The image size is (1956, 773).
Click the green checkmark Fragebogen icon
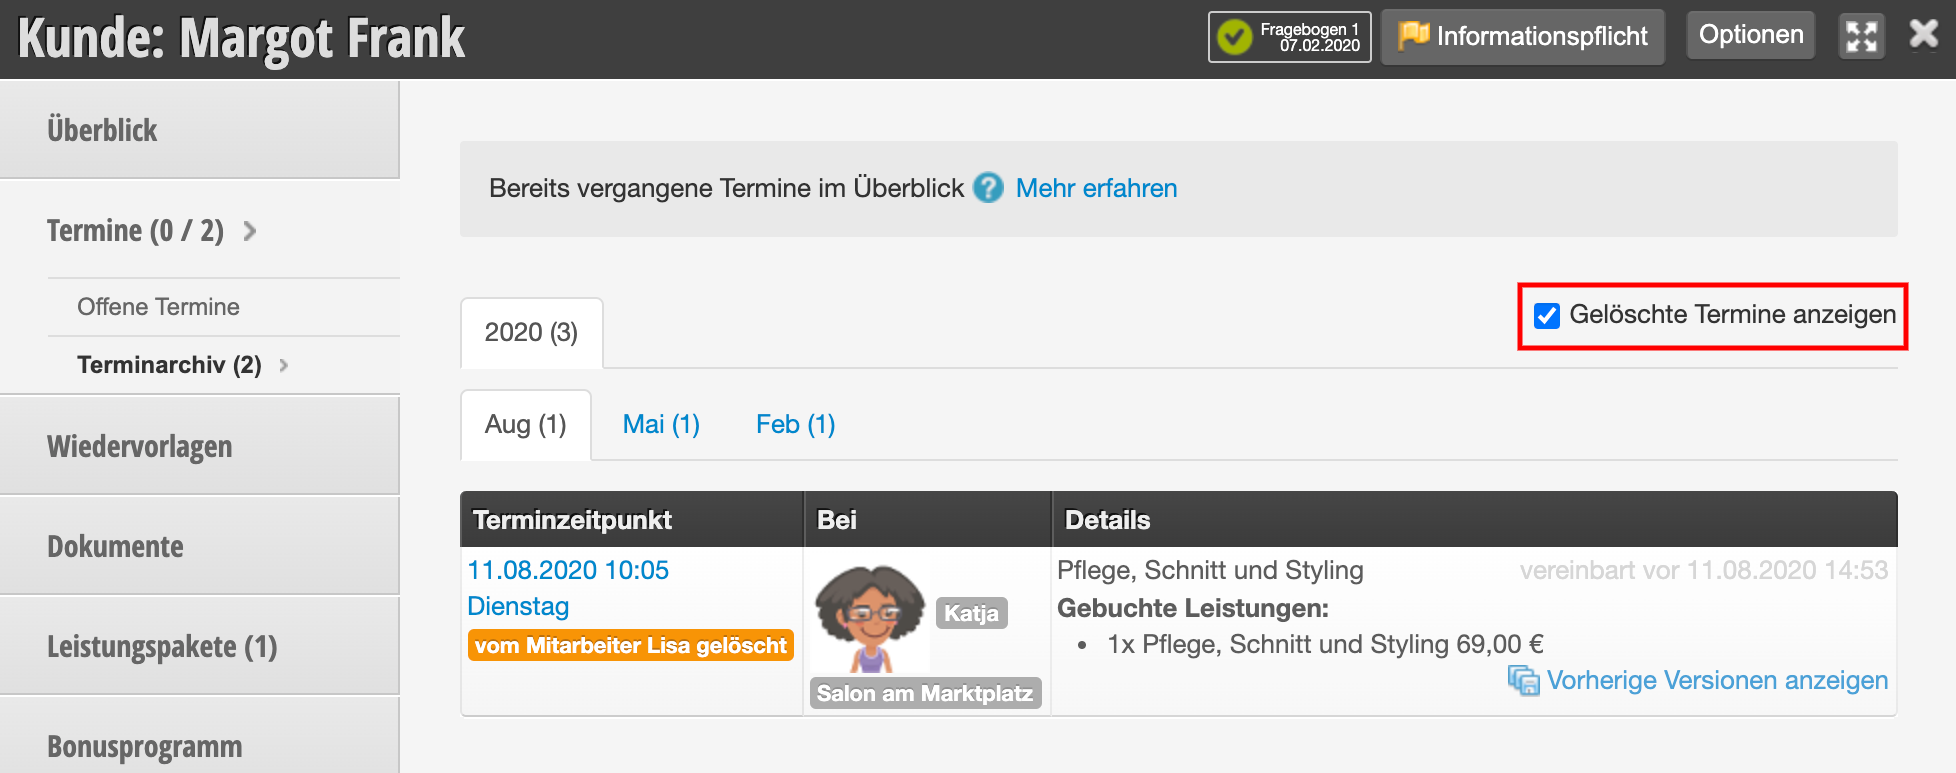click(x=1234, y=37)
